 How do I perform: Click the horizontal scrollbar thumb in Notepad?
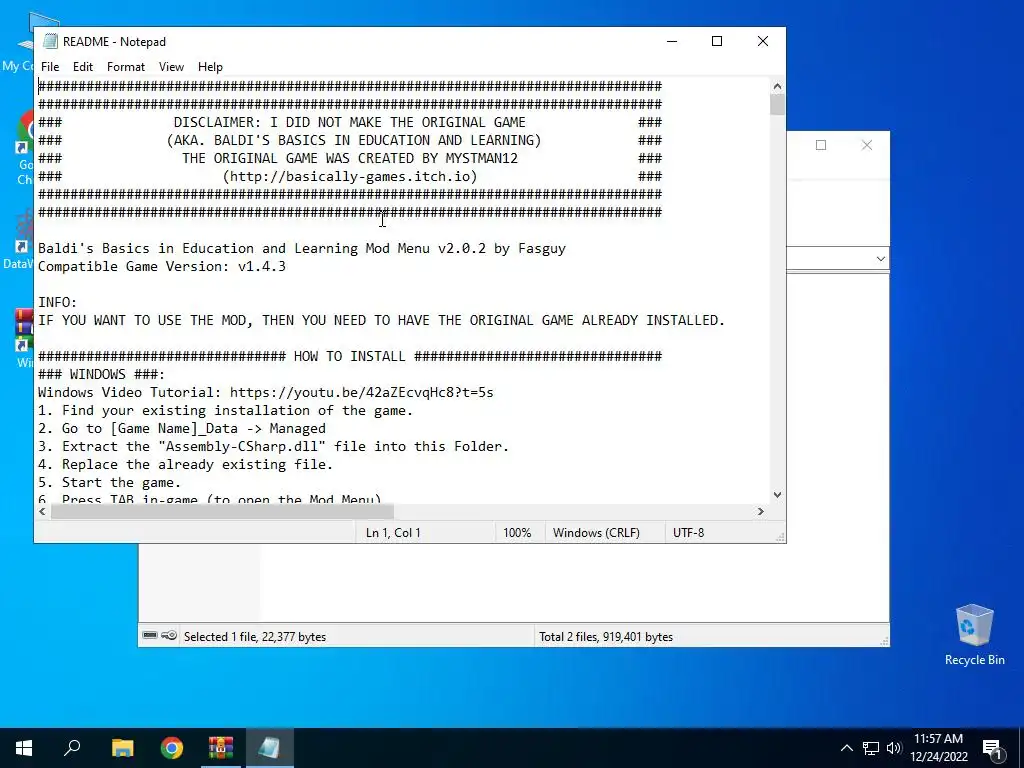222,511
